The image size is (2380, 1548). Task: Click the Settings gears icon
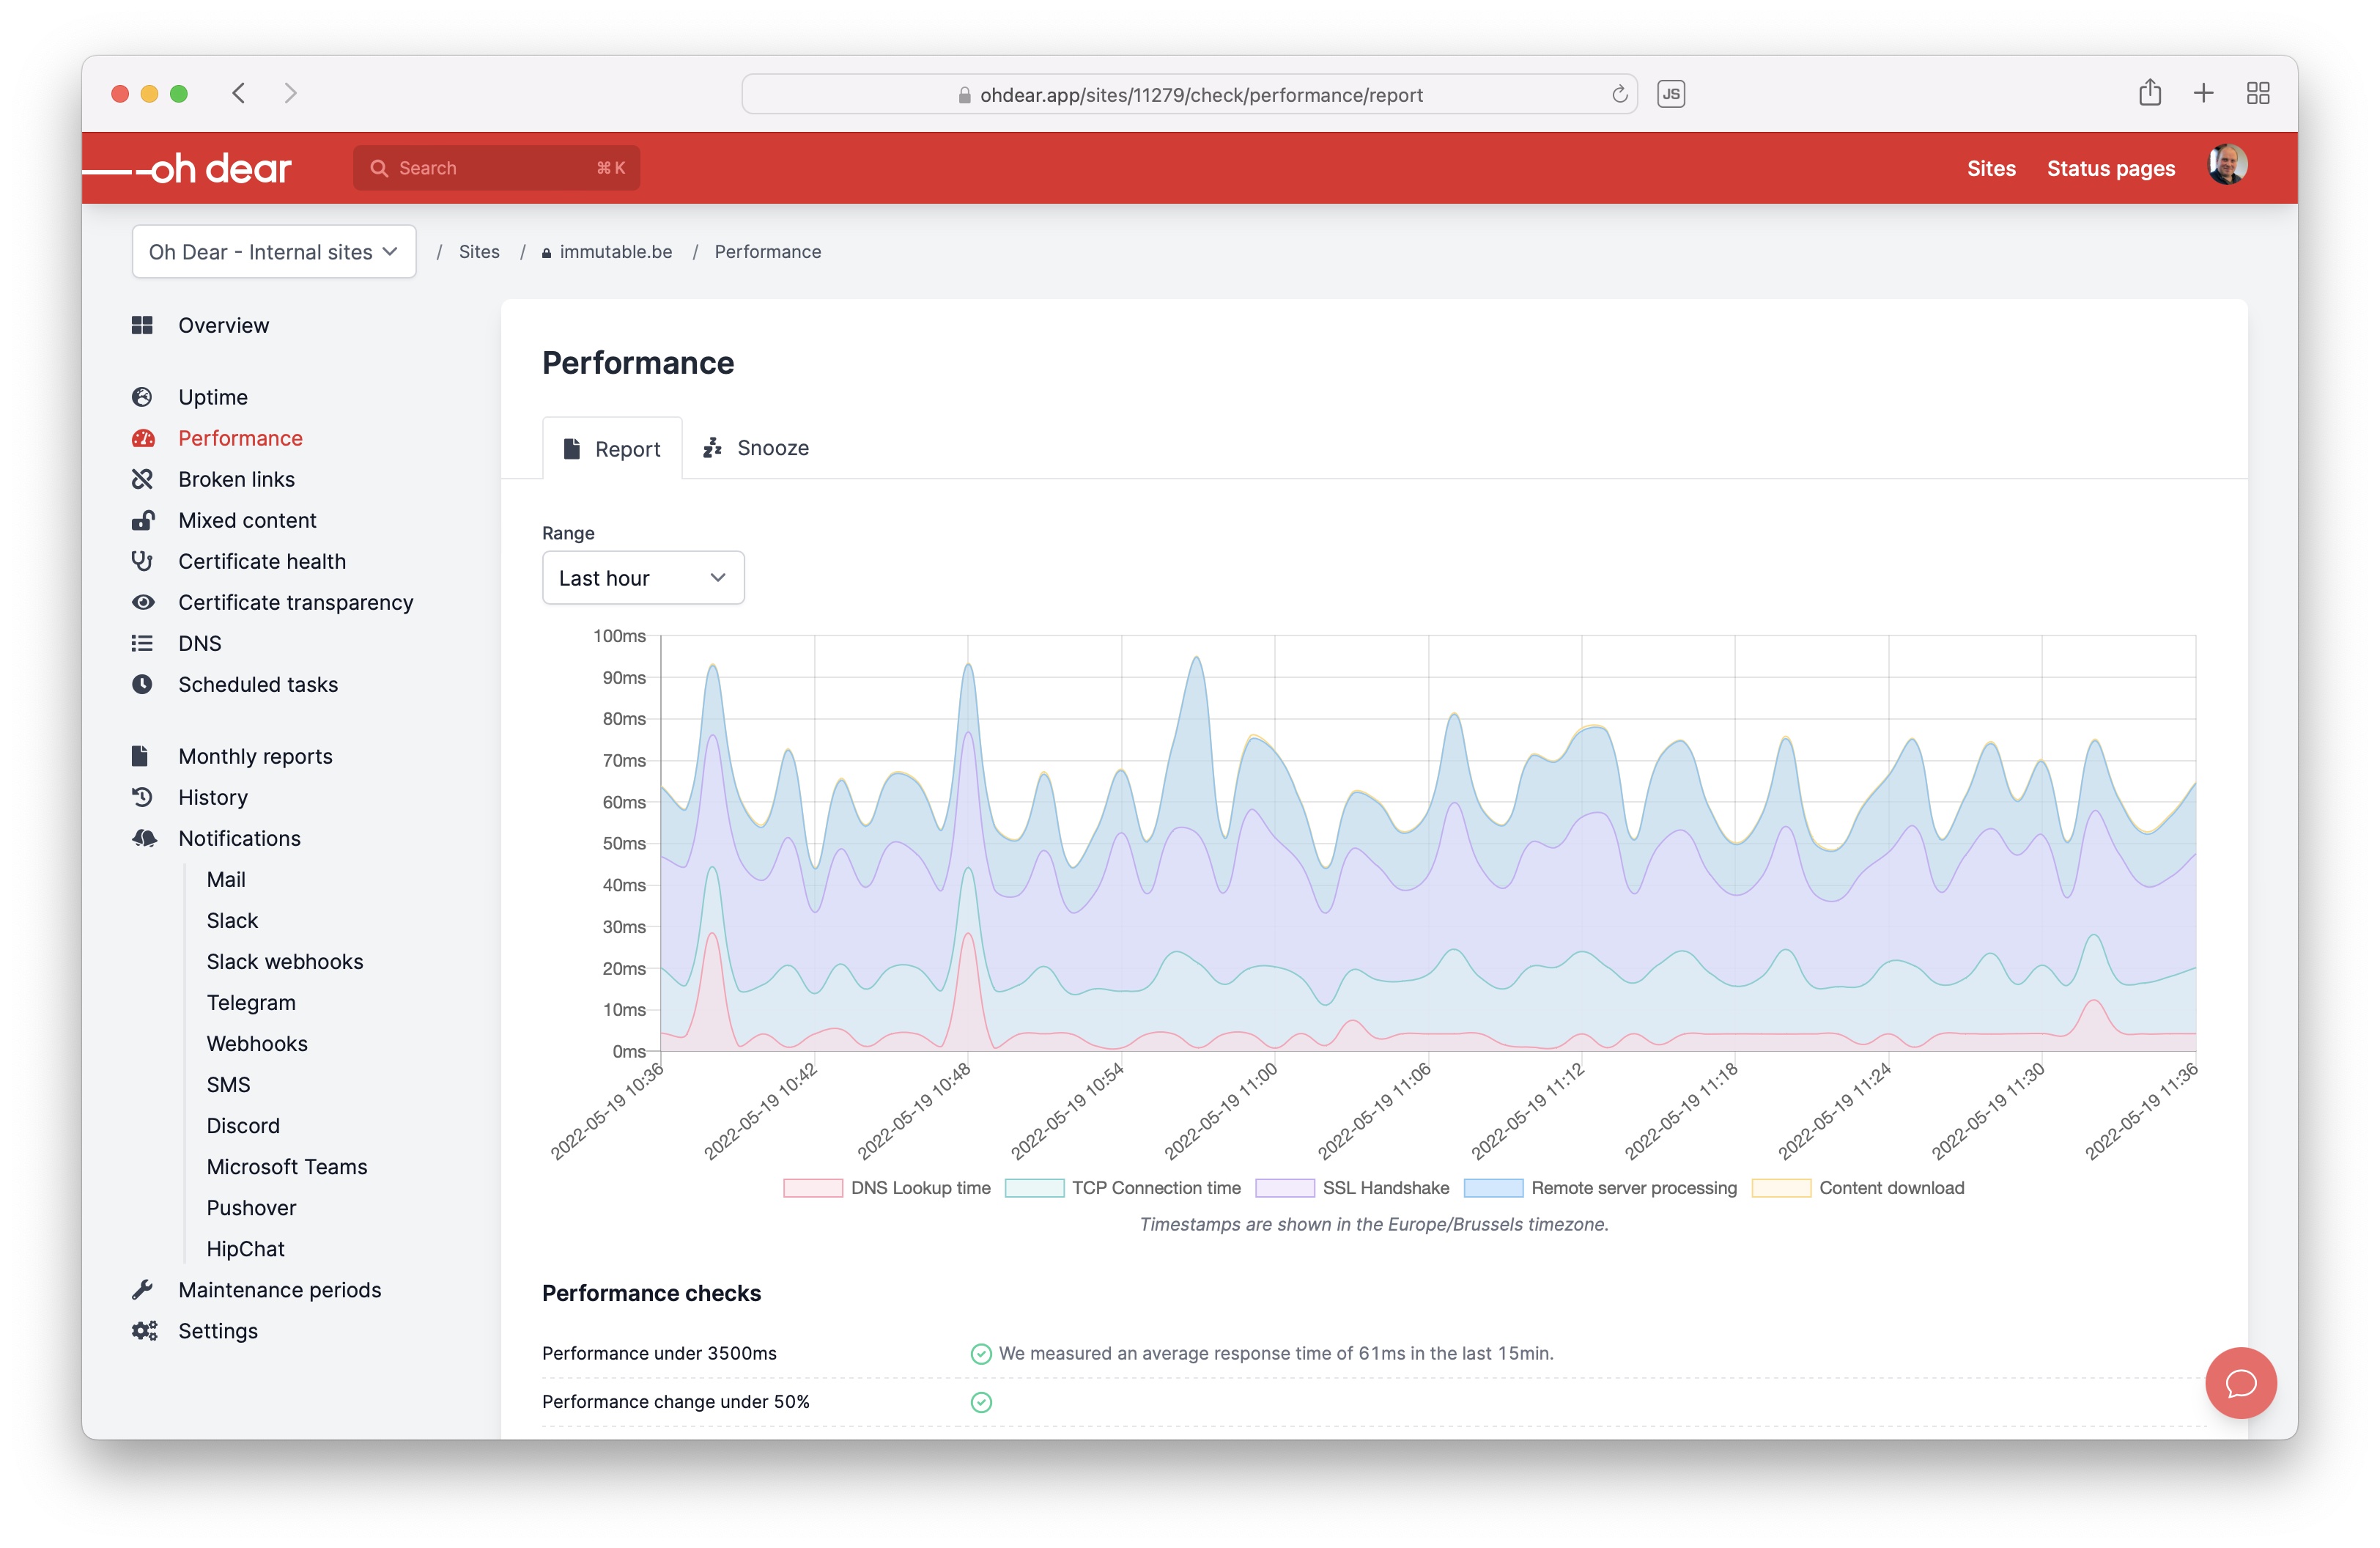coord(144,1331)
